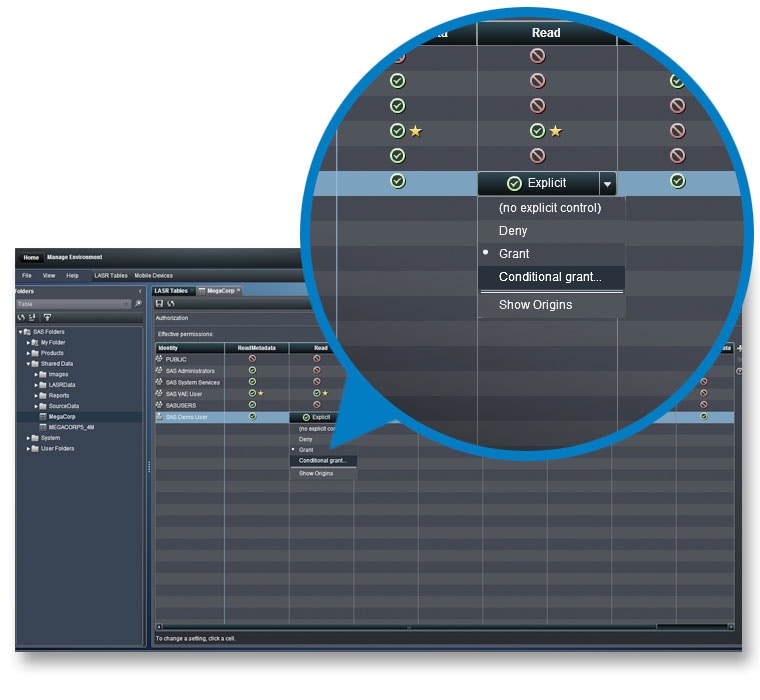This screenshot has width=760, height=700.
Task: Click the user icon beside SAS Demo User
Action: (159, 417)
